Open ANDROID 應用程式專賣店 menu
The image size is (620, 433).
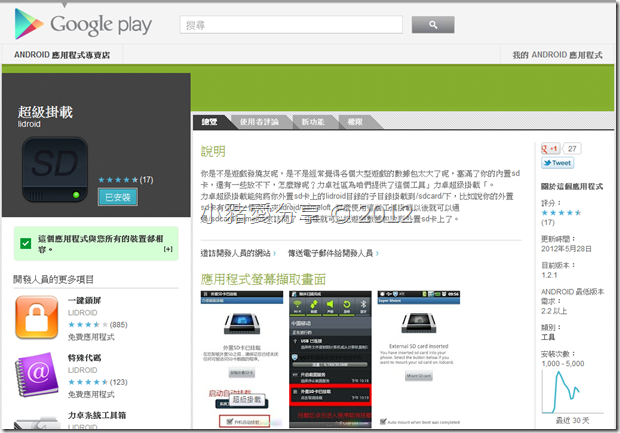coord(62,55)
